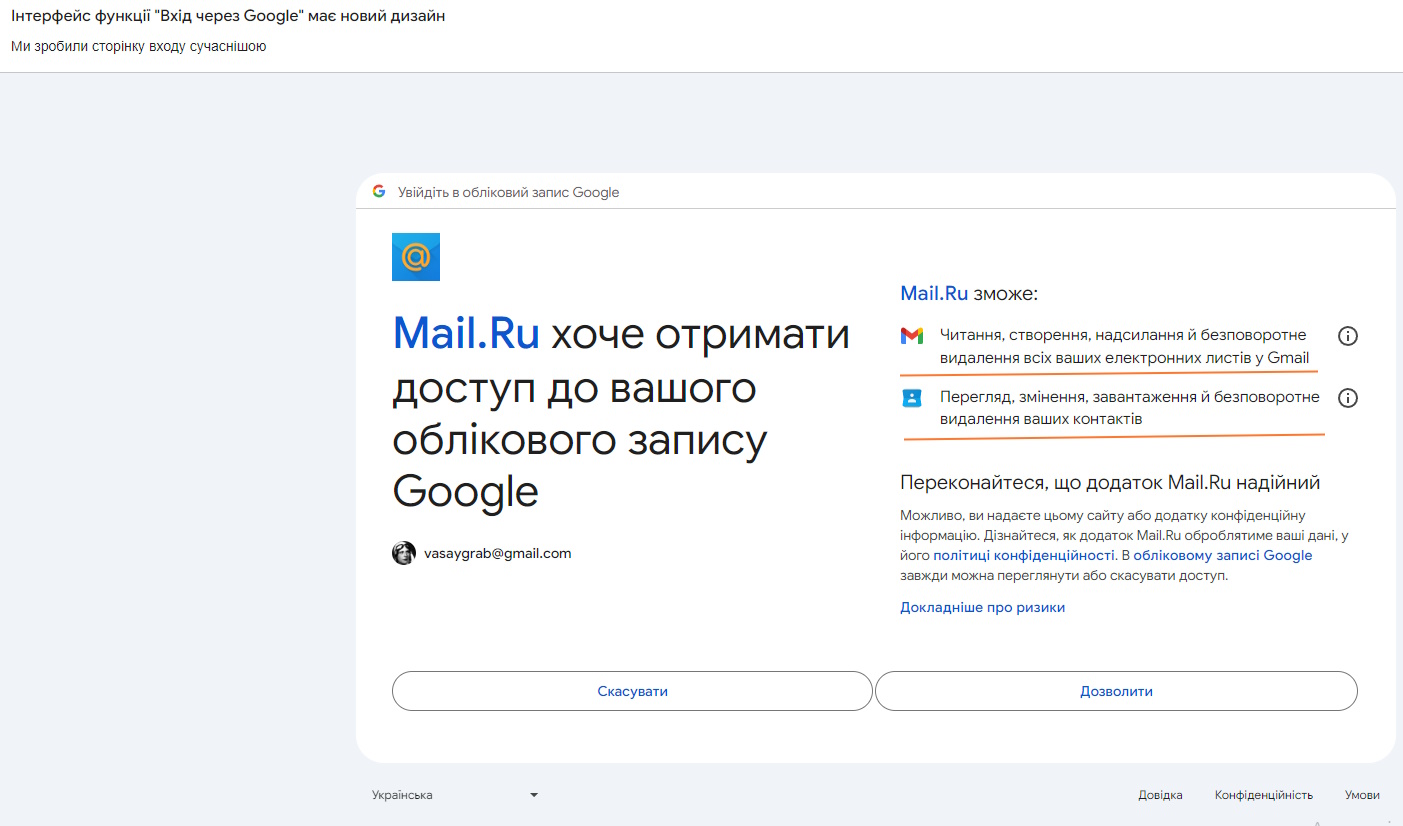Open the Довідка footer link
This screenshot has width=1403, height=826.
[x=1160, y=795]
